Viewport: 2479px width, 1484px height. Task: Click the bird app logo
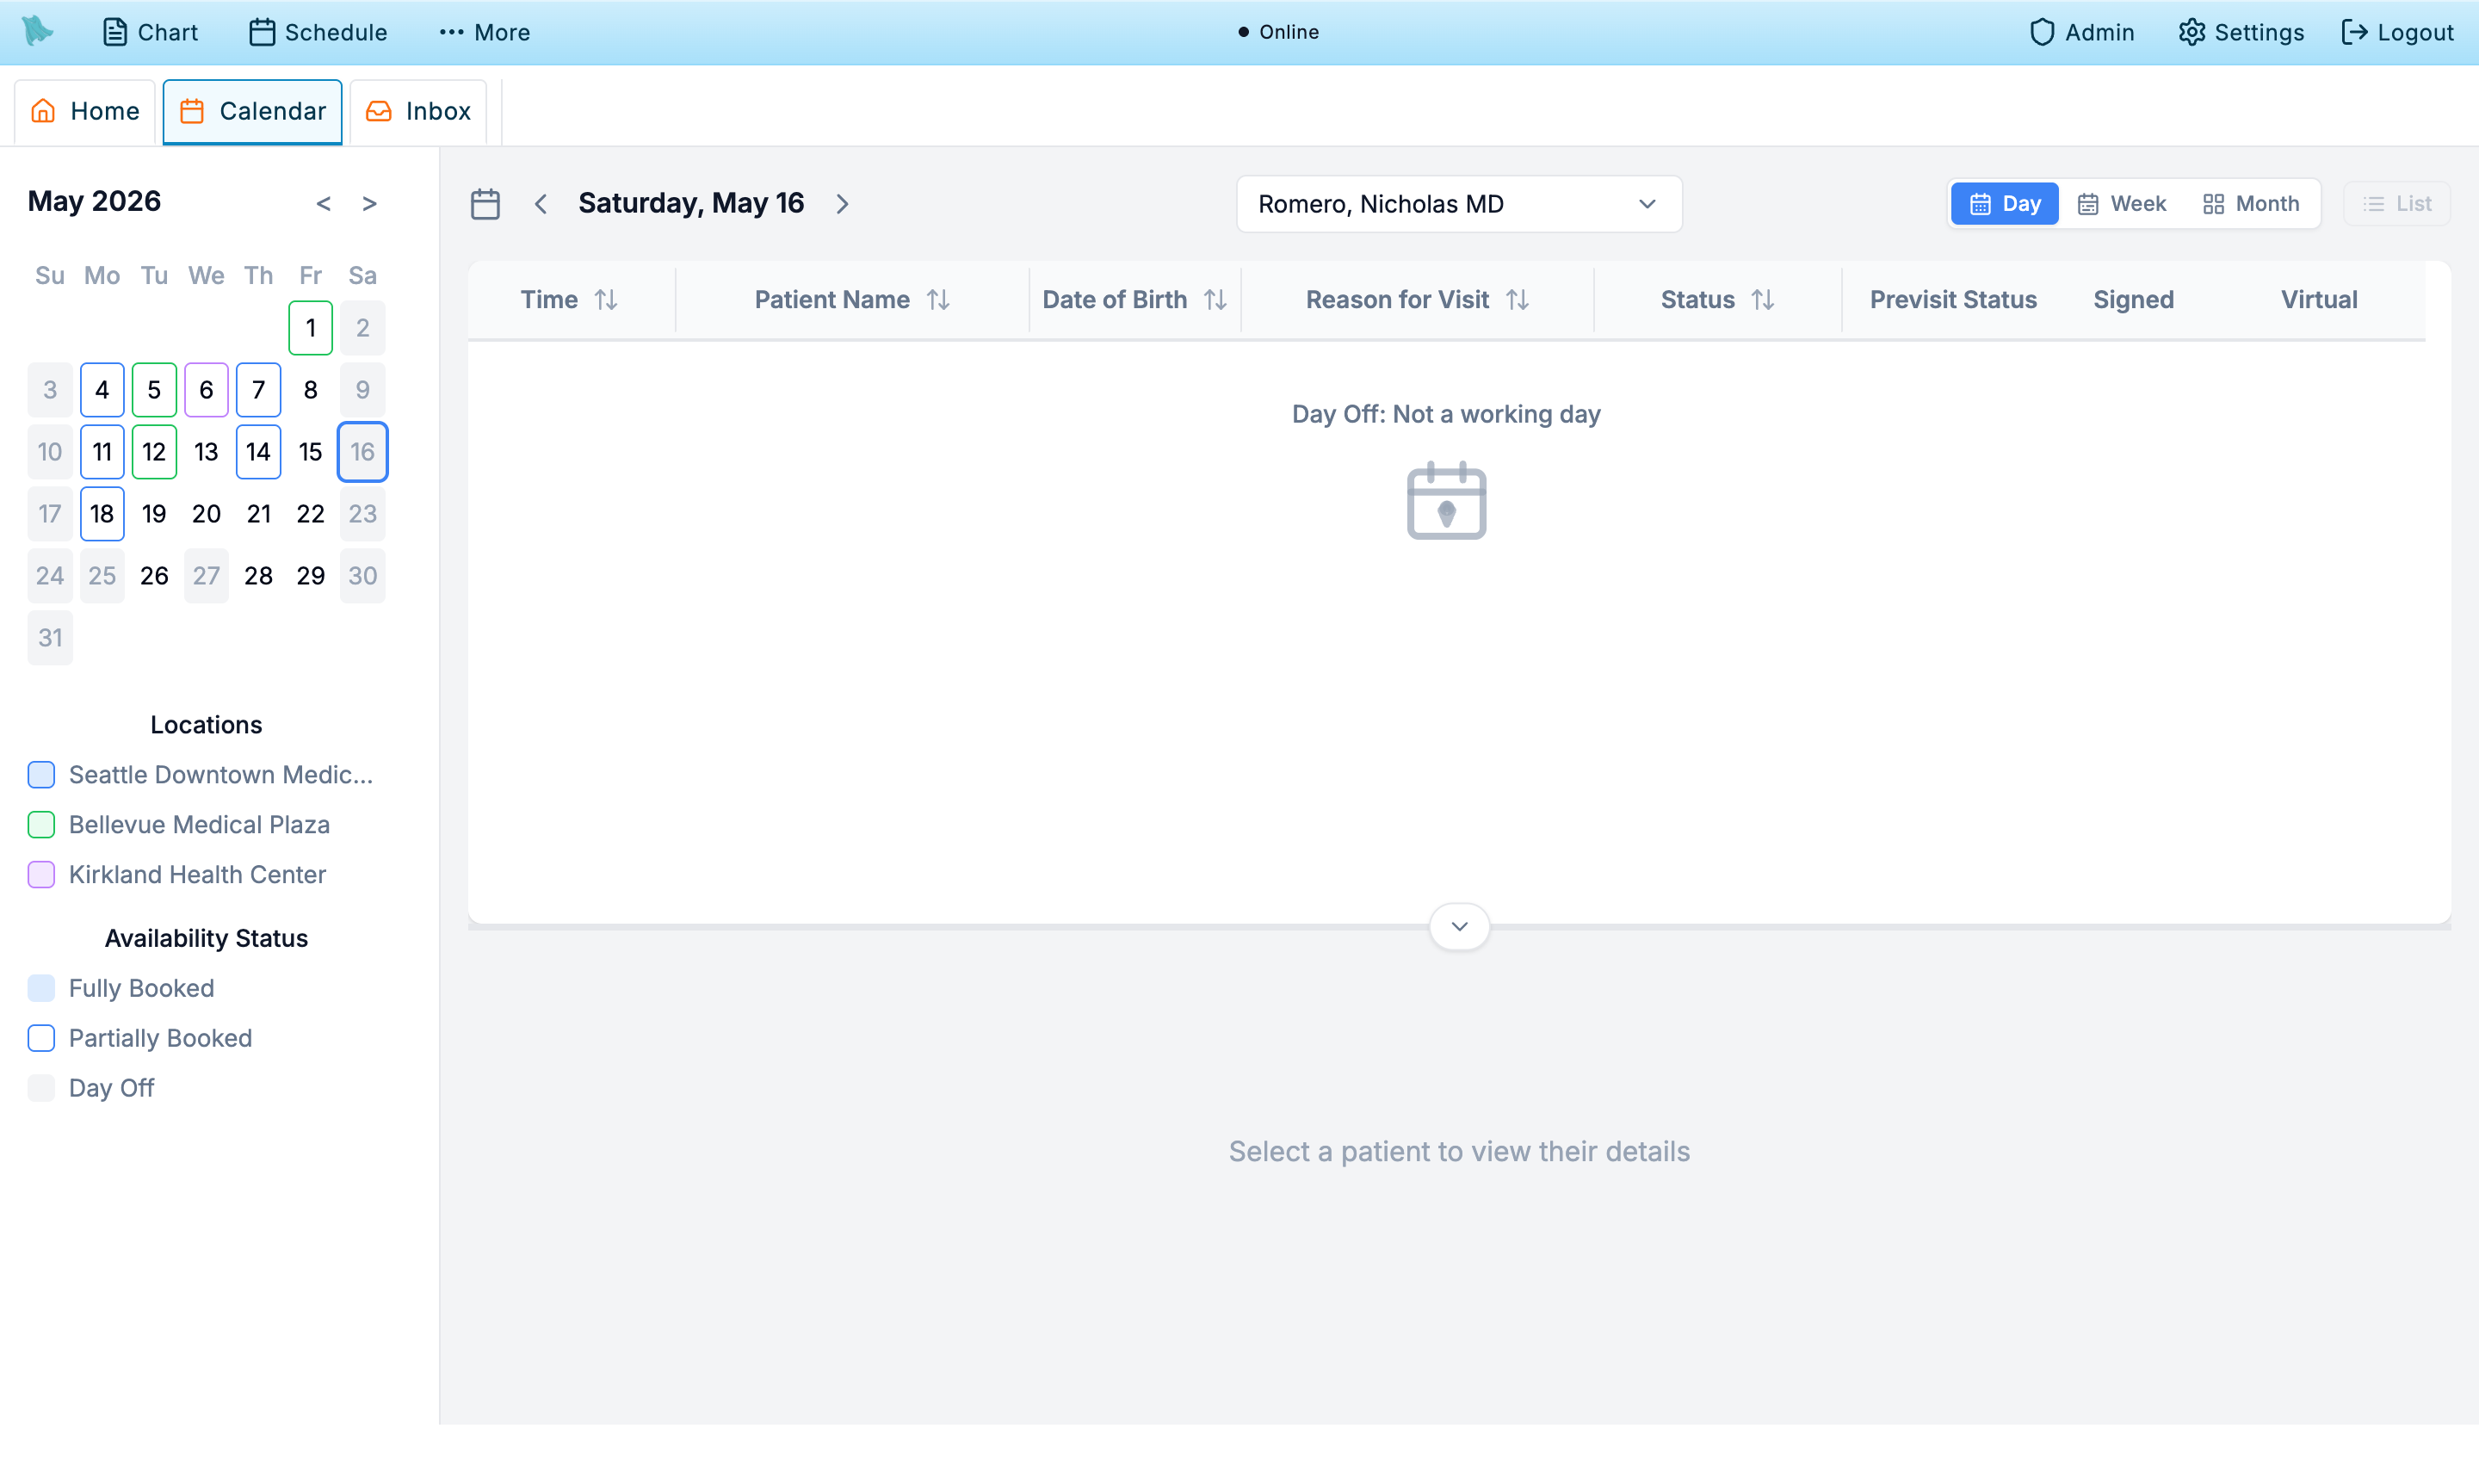tap(38, 31)
